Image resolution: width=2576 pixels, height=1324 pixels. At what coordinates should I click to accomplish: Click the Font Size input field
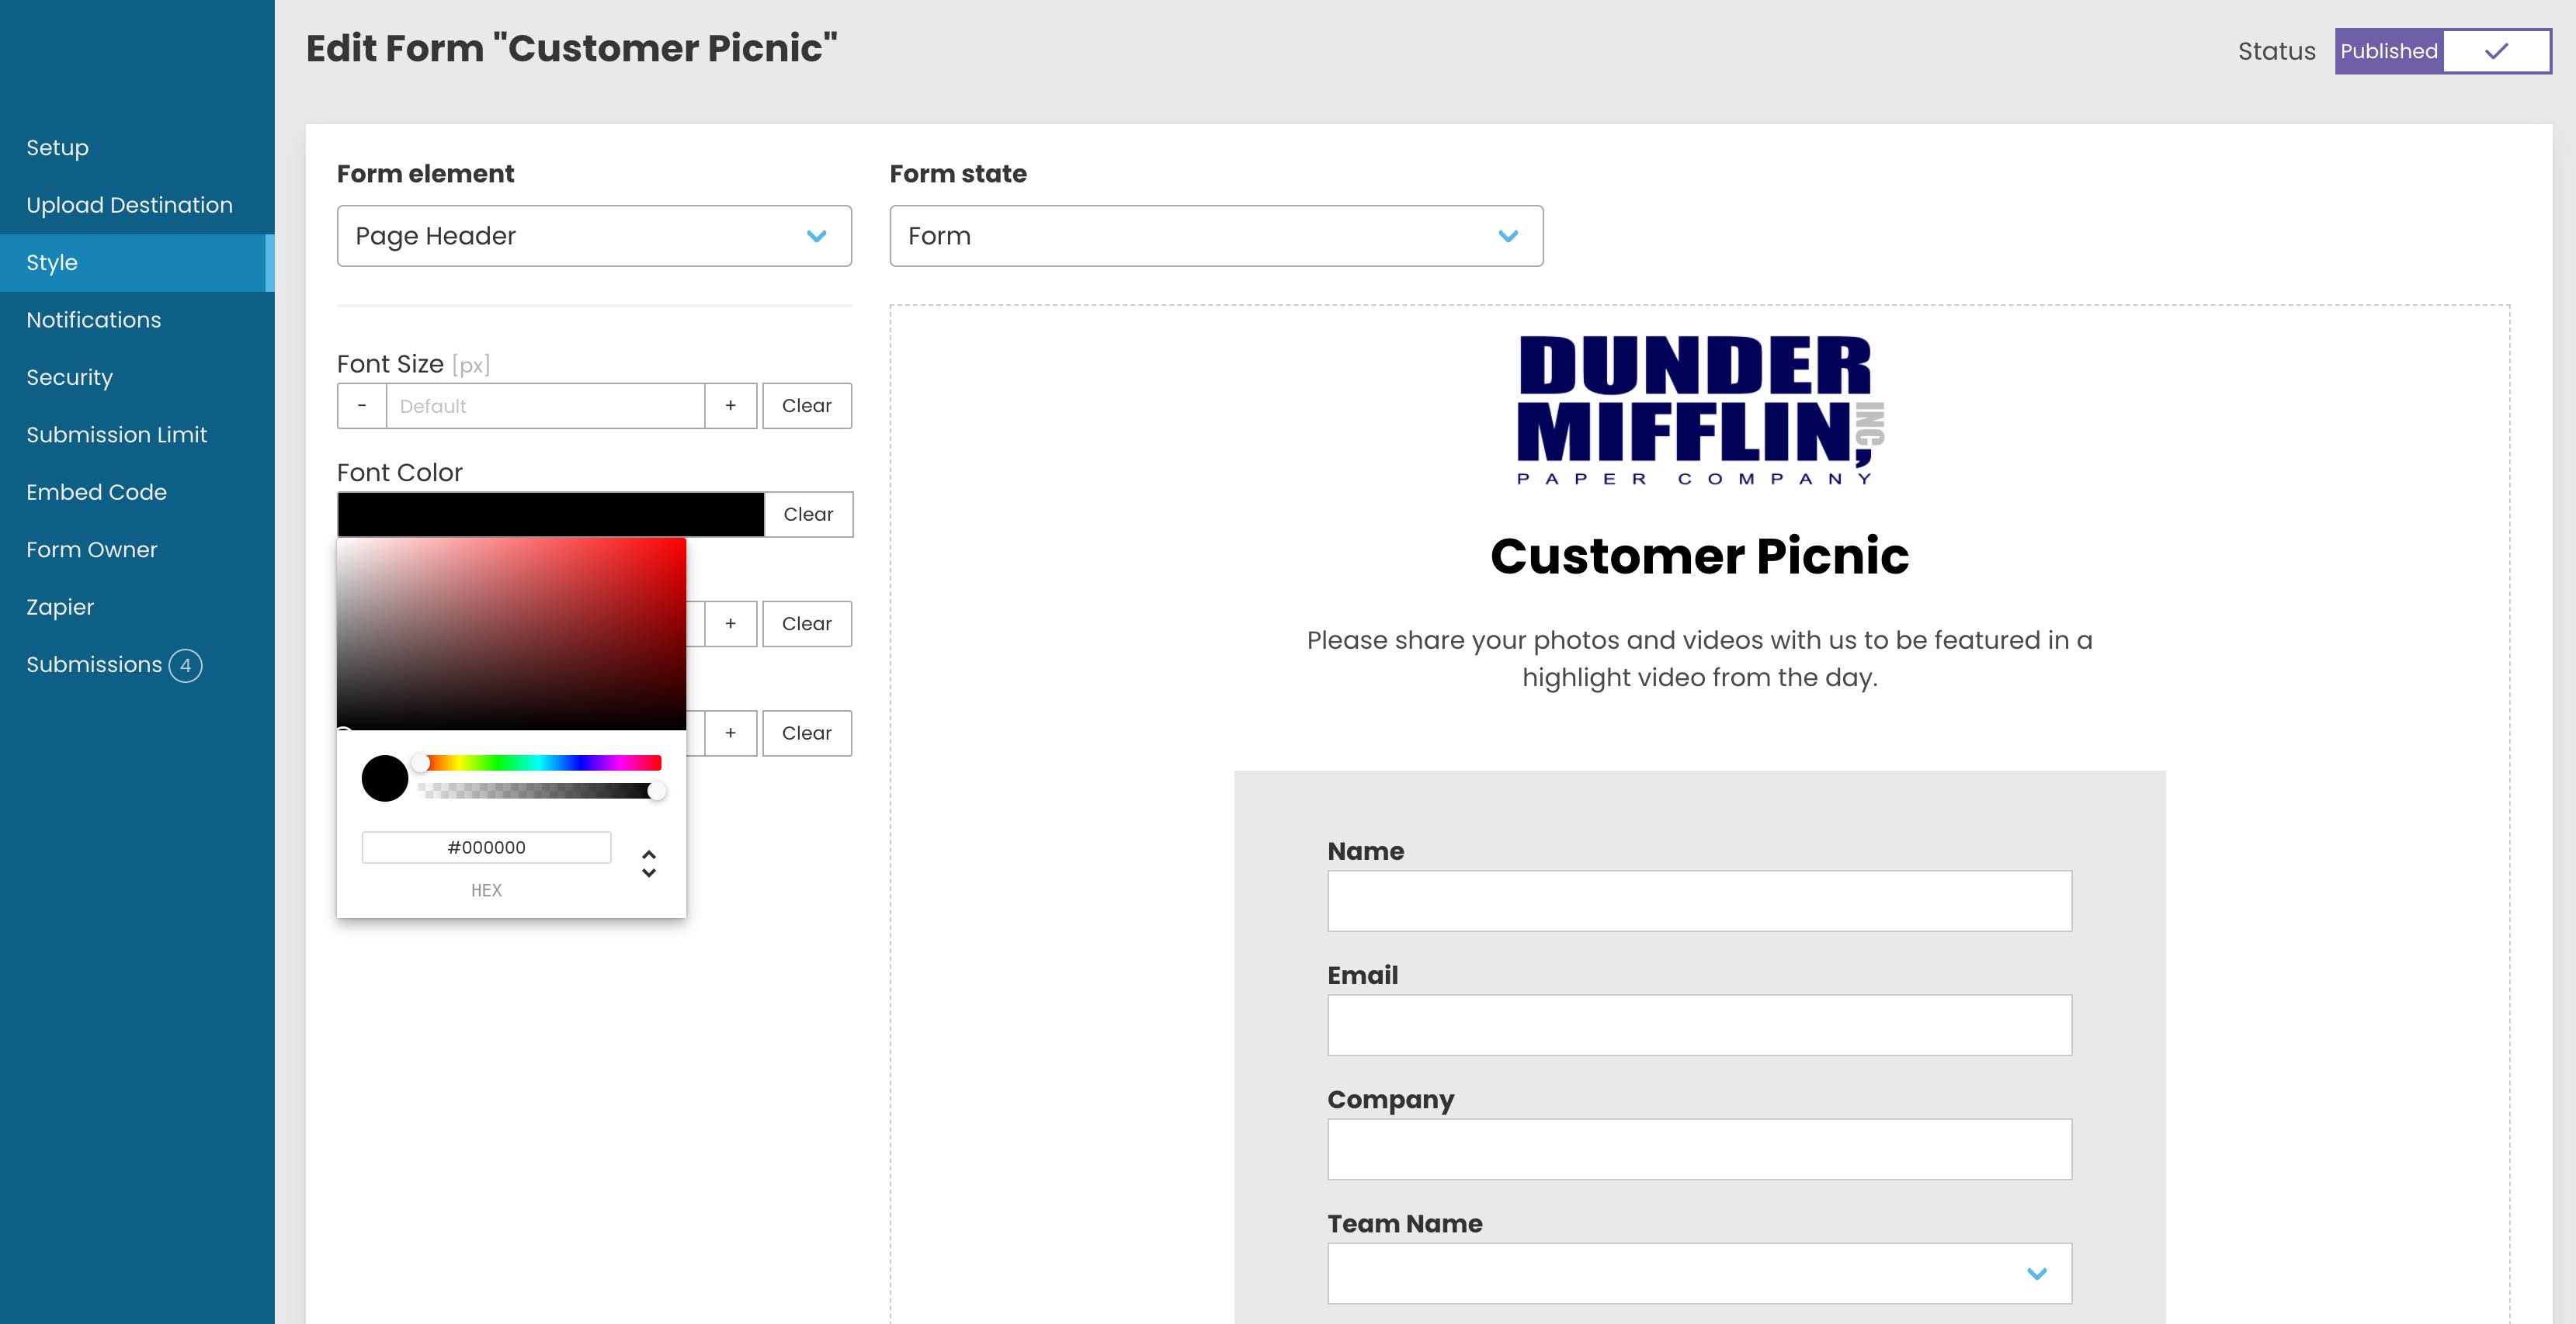[x=545, y=406]
